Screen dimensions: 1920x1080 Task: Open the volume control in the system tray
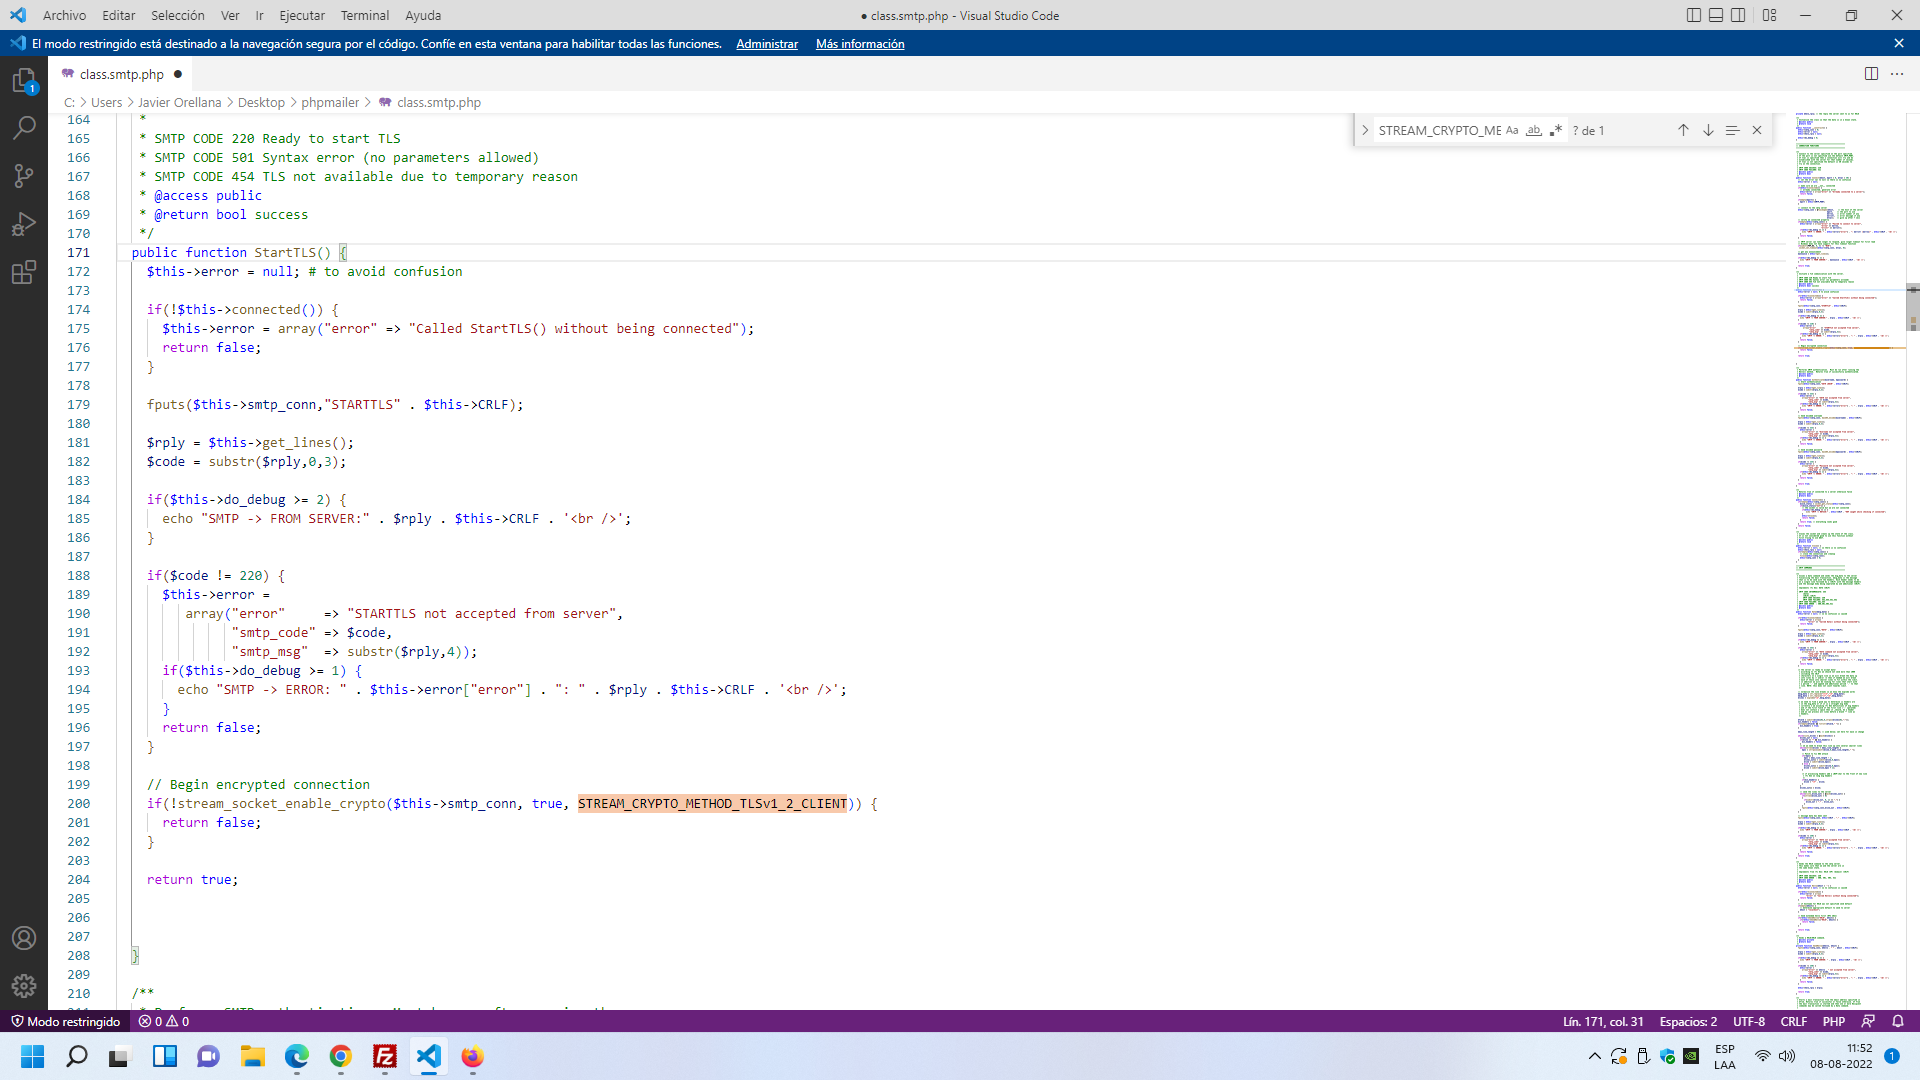point(1787,1056)
